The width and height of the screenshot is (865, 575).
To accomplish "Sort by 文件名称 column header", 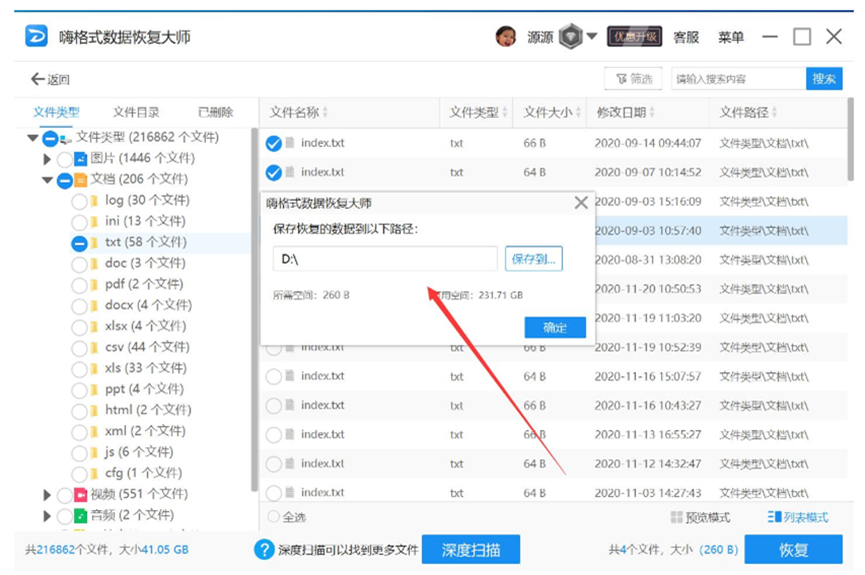I will pyautogui.click(x=298, y=113).
